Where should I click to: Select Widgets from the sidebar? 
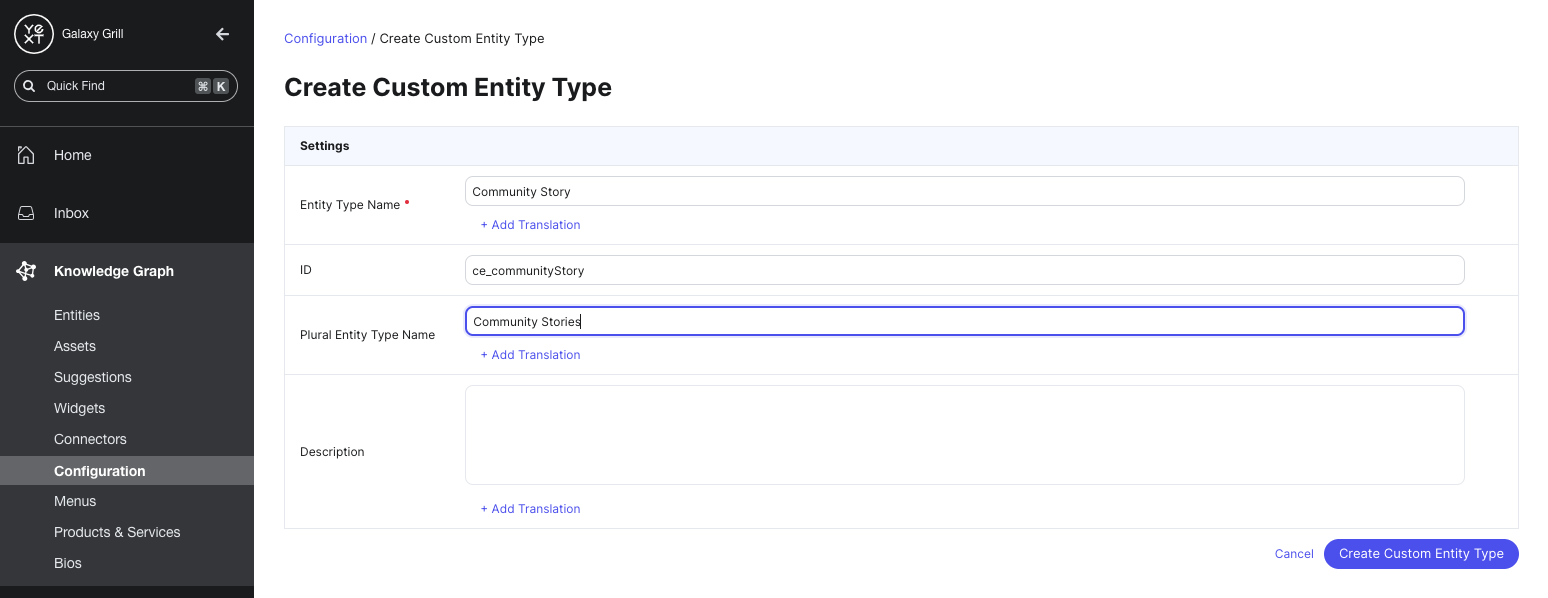click(79, 408)
